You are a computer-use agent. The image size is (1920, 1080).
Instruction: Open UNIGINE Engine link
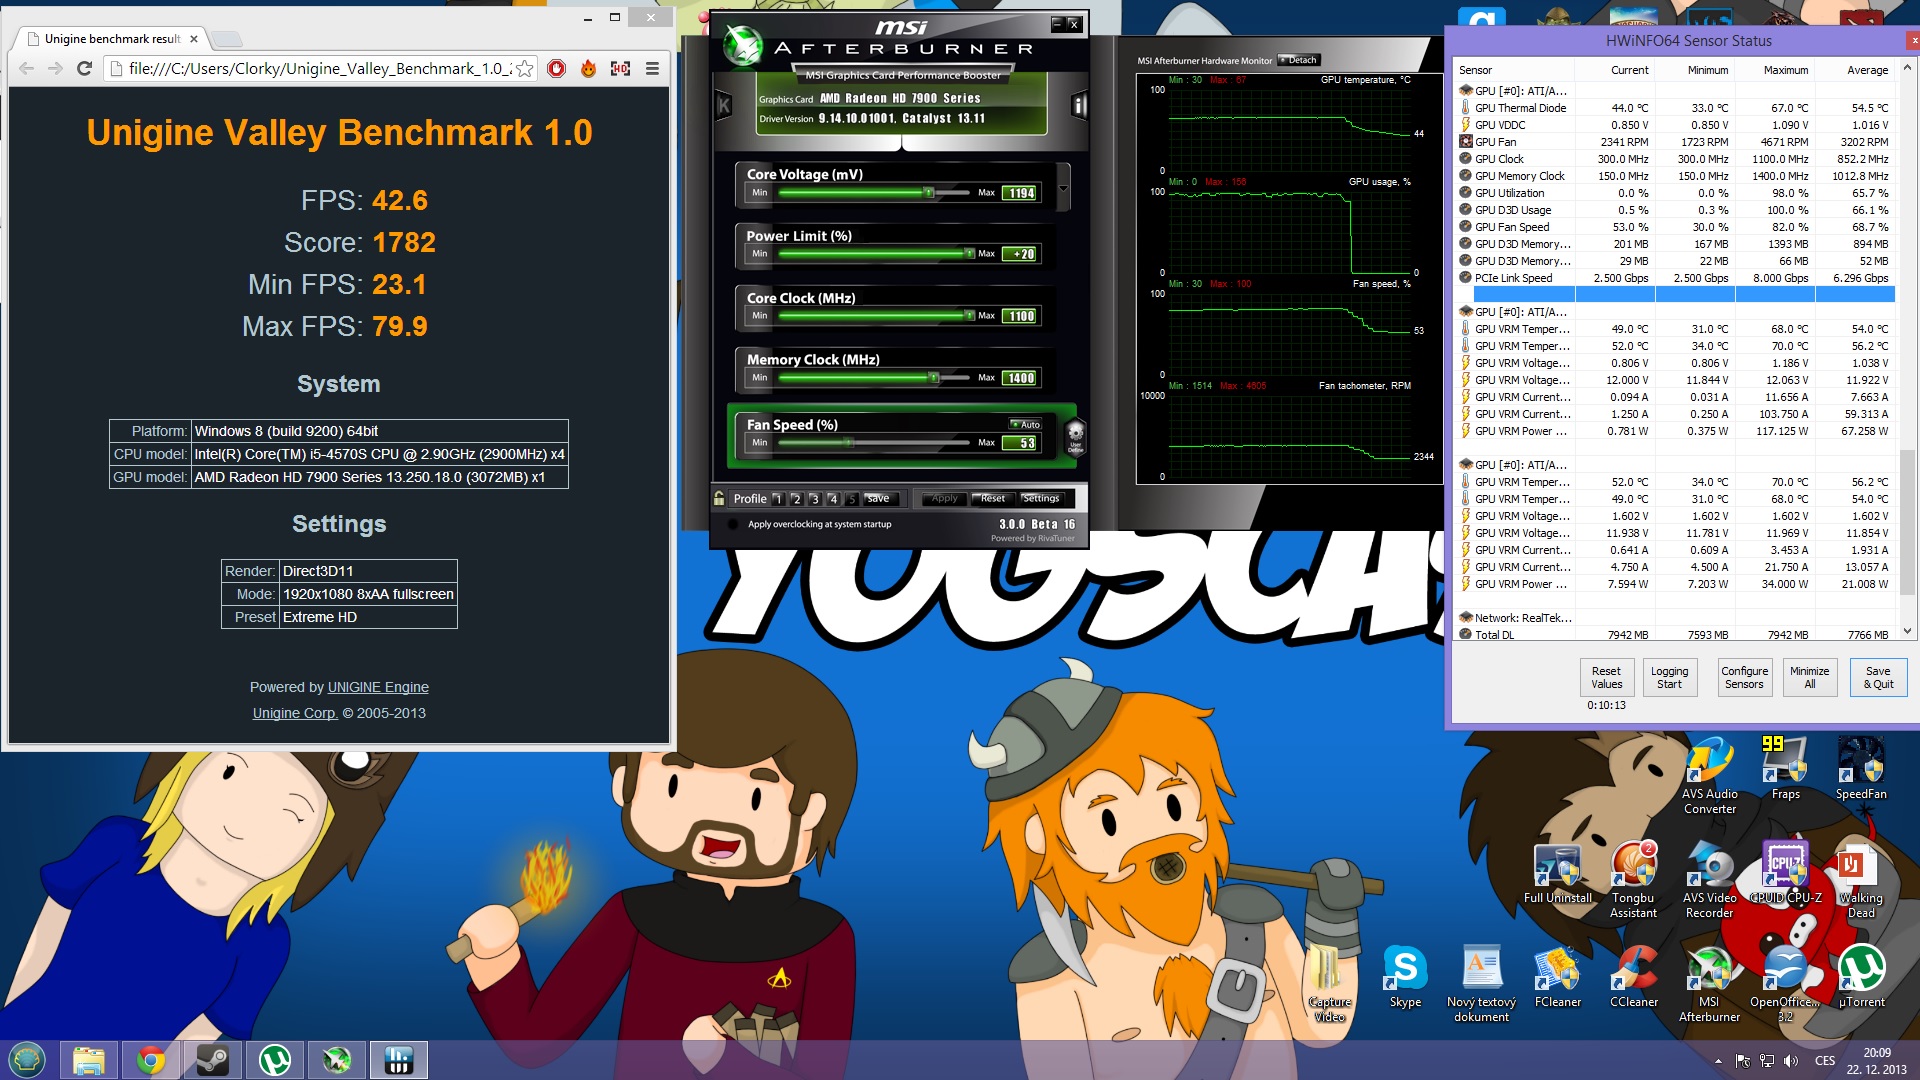click(378, 687)
